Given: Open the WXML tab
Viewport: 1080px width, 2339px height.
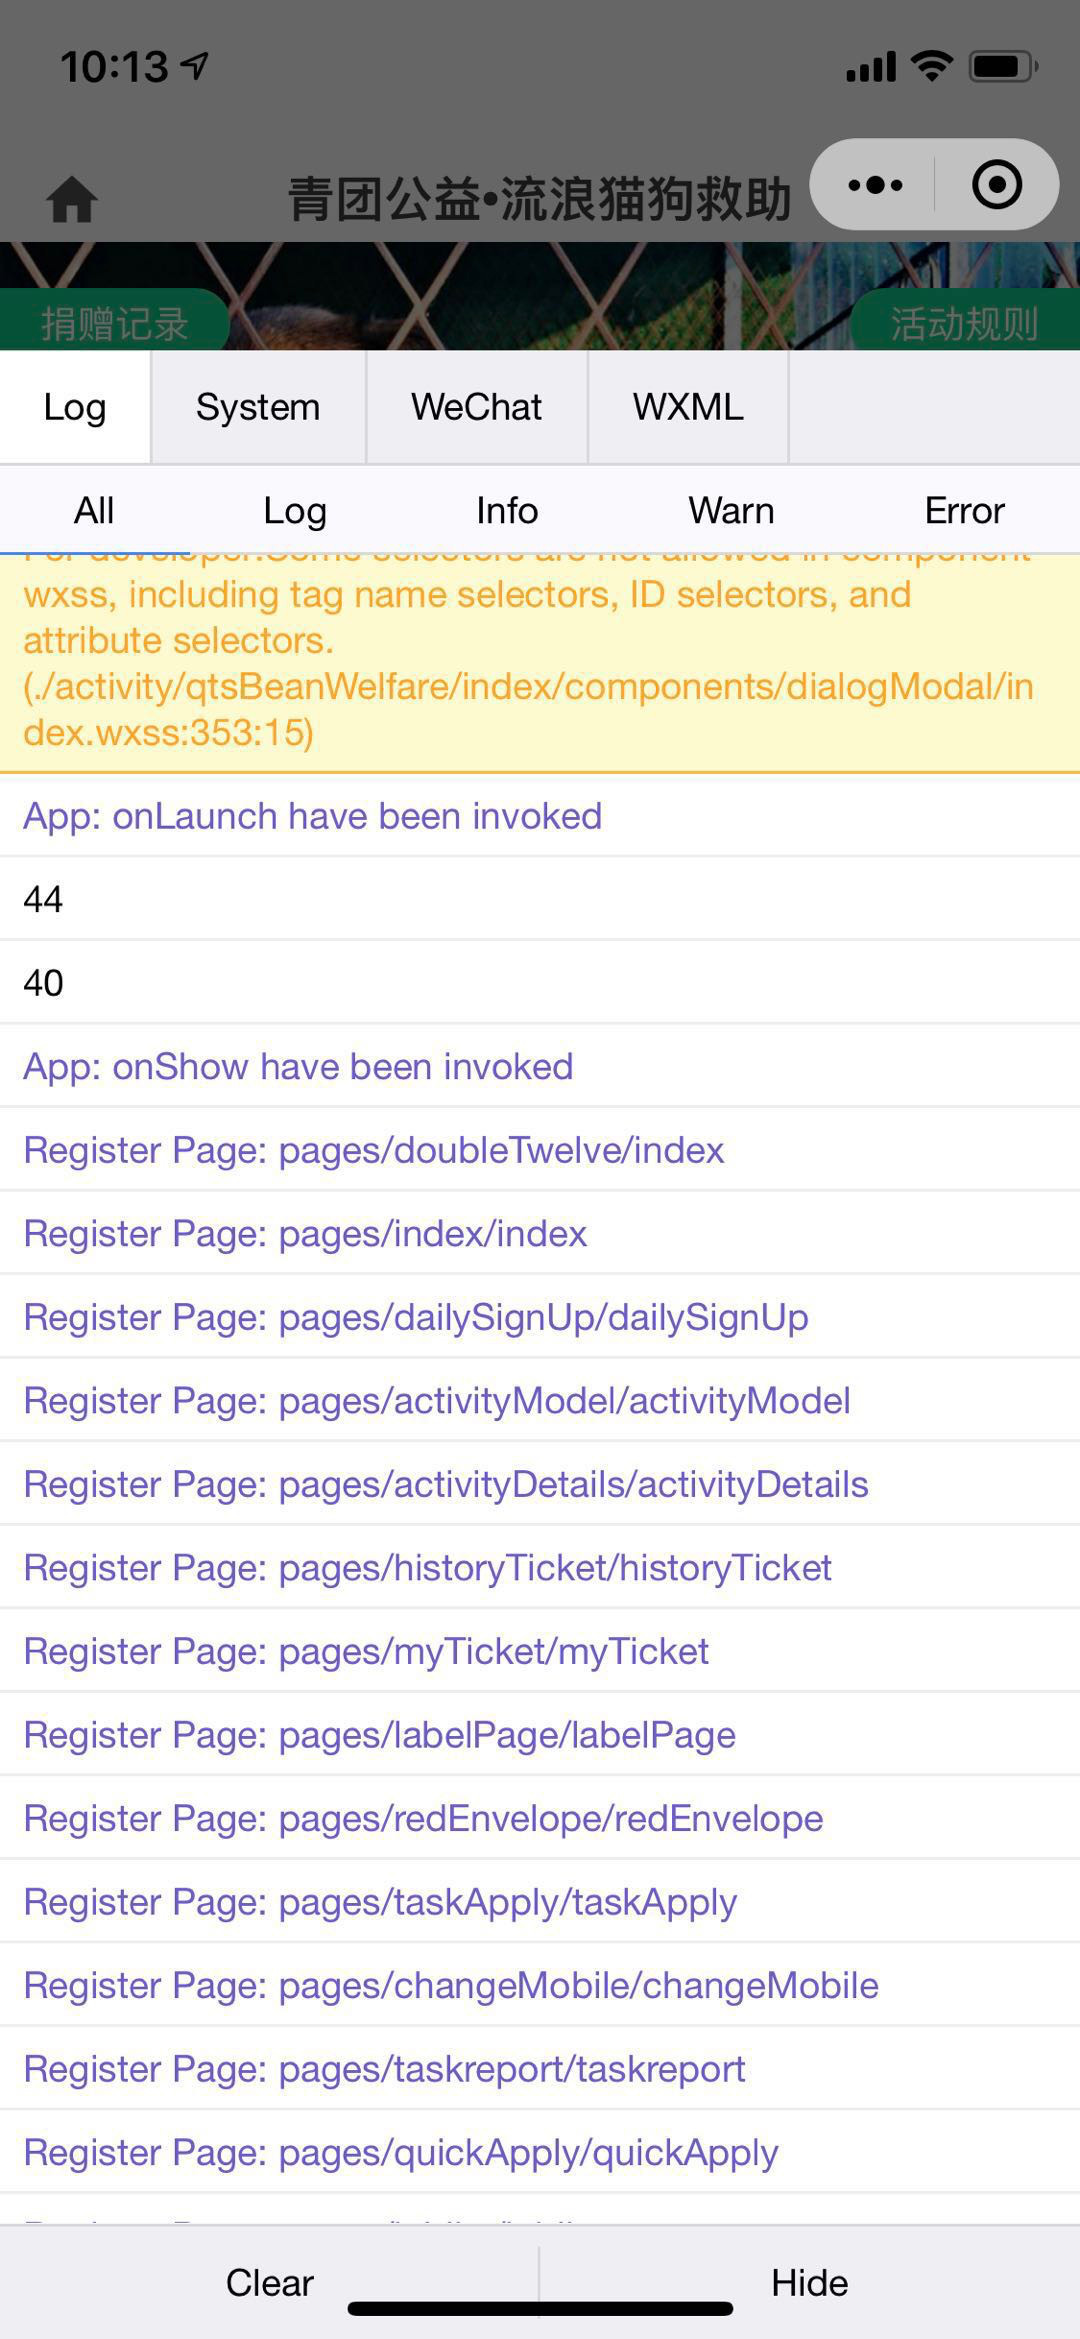Looking at the screenshot, I should pyautogui.click(x=688, y=407).
